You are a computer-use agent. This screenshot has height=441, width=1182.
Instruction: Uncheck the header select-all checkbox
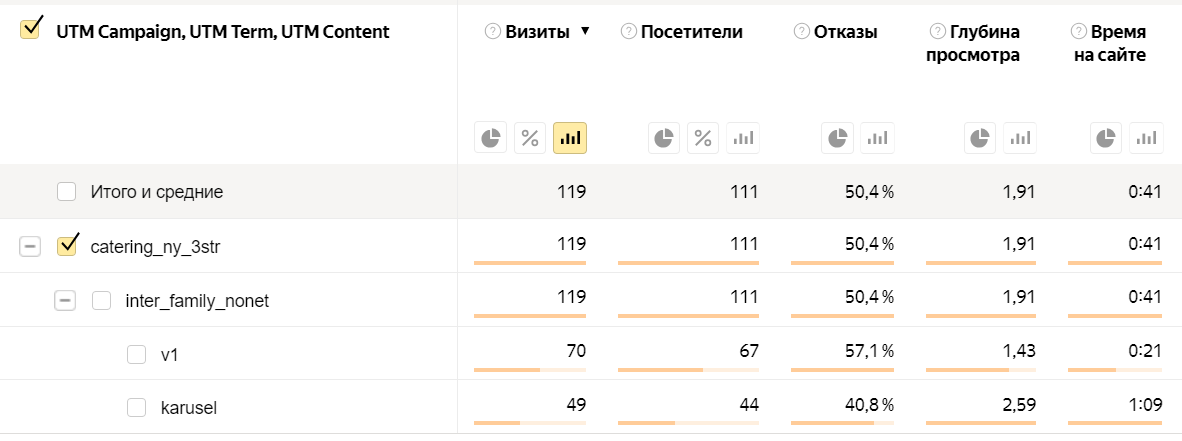click(x=30, y=29)
